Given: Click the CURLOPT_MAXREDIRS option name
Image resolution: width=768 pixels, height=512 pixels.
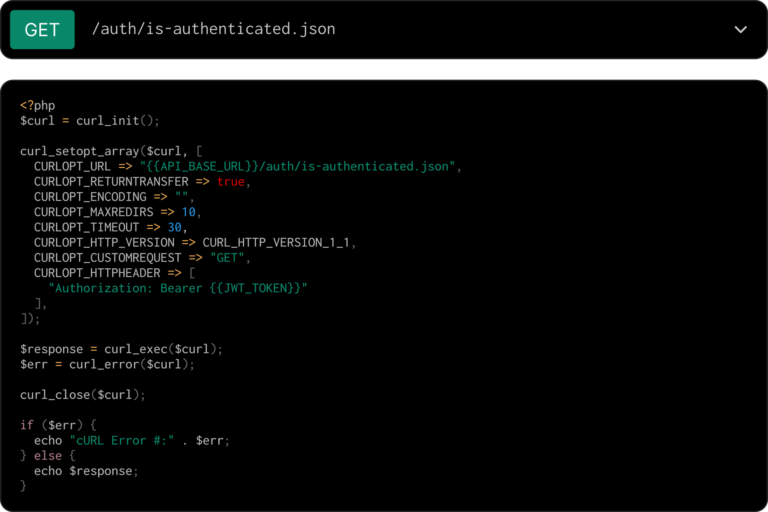Looking at the screenshot, I should 94,212.
